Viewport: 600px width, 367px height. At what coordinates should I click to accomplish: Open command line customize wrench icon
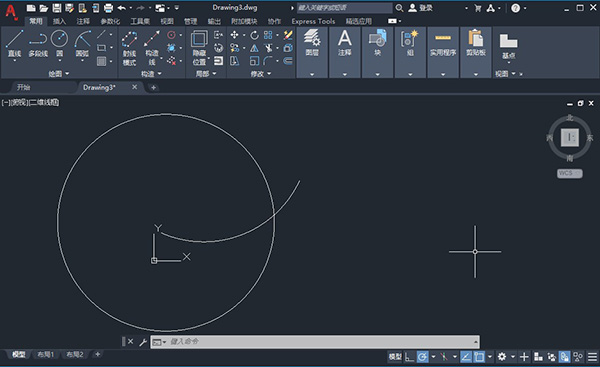[143, 342]
